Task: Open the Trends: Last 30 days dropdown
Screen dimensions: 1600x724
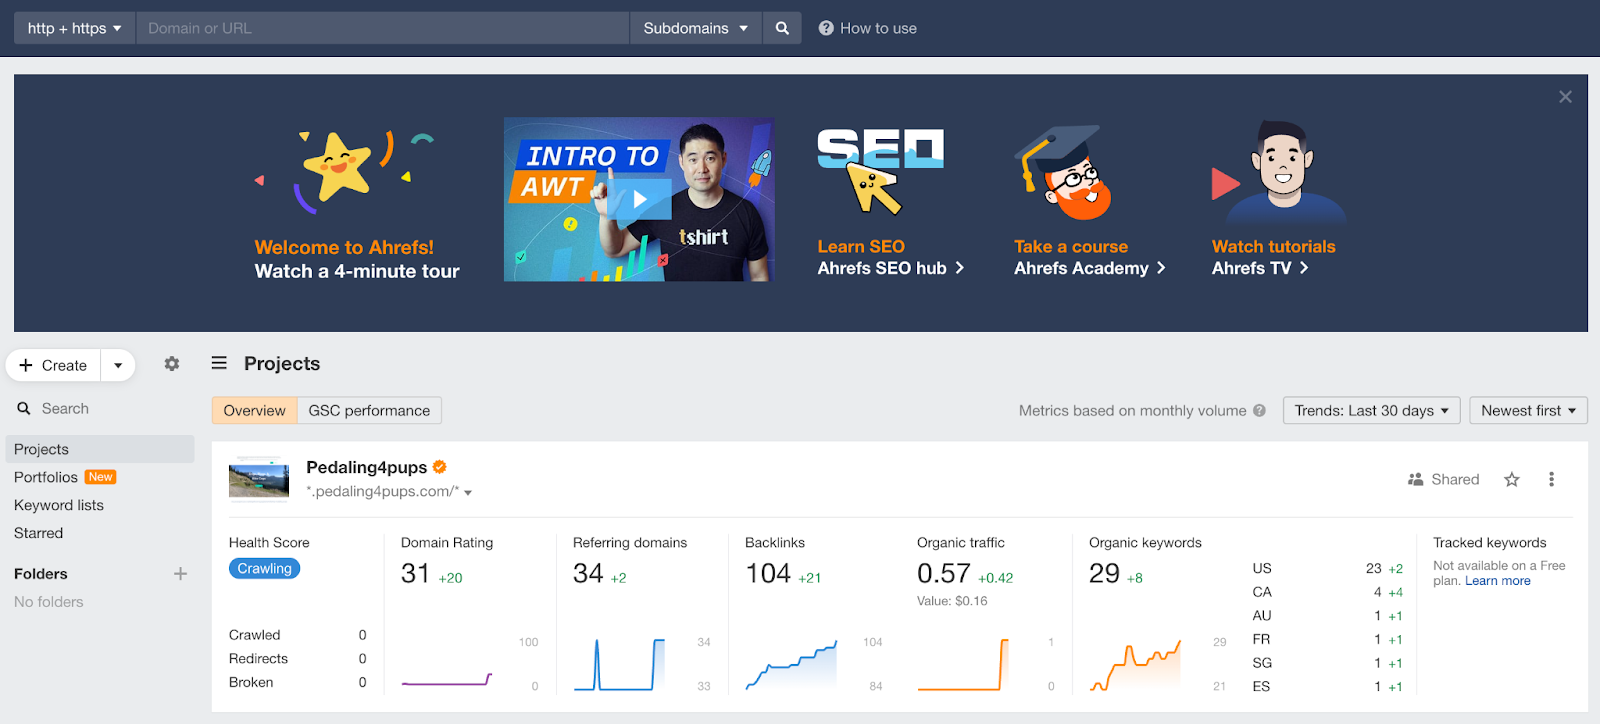Action: tap(1371, 410)
